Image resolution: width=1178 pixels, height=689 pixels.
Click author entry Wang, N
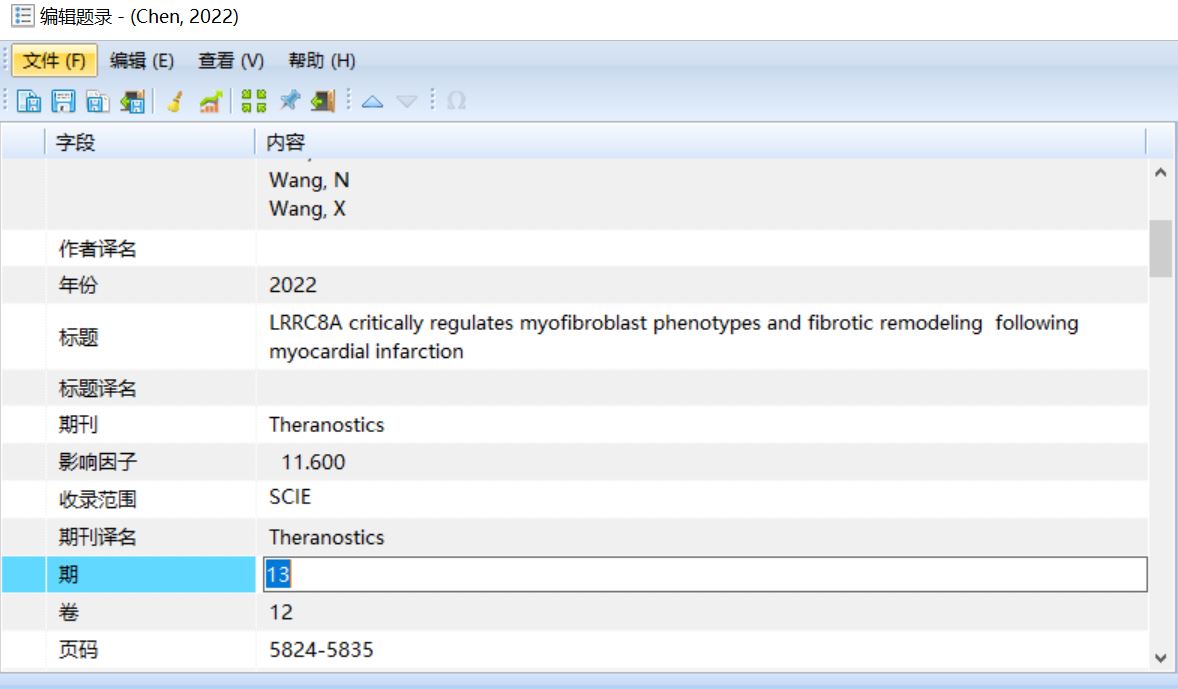[309, 180]
